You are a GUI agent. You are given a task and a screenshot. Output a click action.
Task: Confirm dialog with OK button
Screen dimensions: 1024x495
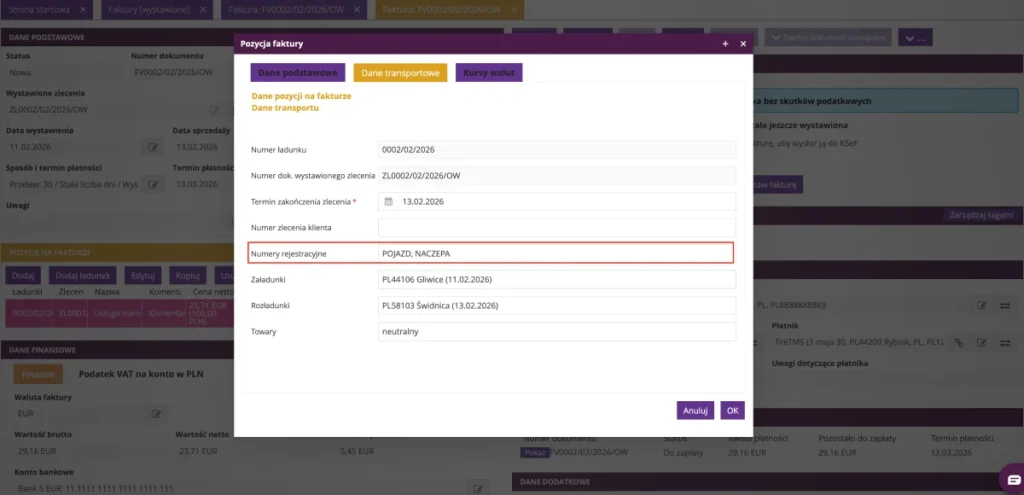(x=733, y=410)
